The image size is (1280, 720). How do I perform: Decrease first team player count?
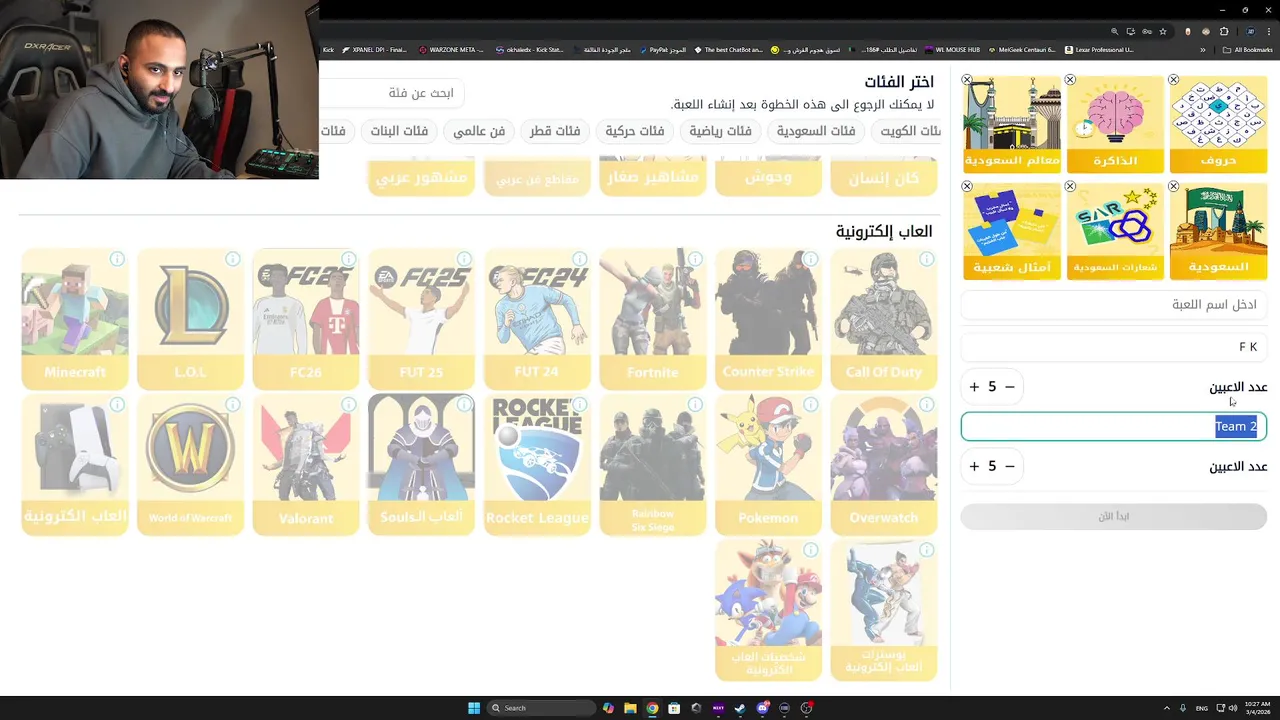[1010, 387]
